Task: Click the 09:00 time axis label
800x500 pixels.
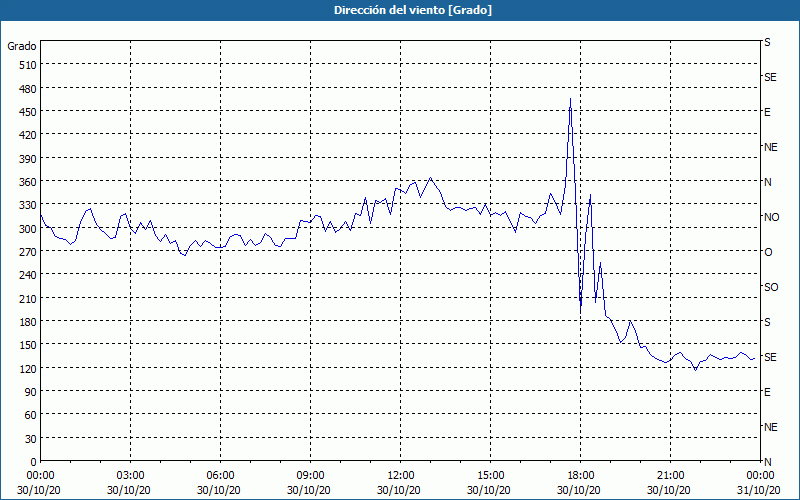Action: [x=310, y=476]
